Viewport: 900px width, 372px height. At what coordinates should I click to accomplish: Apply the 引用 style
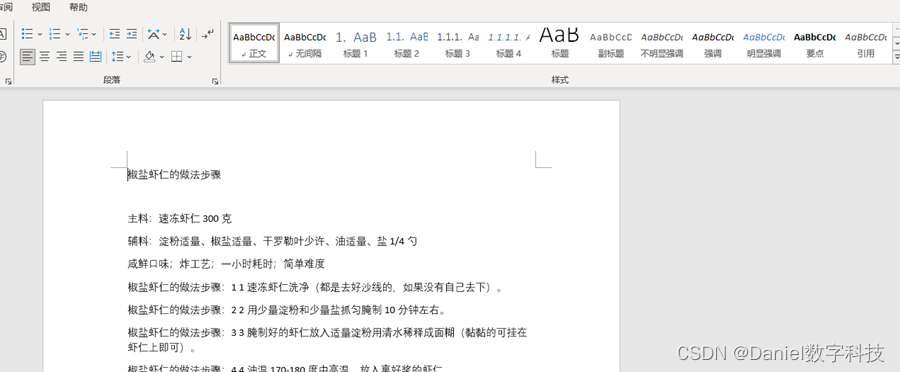coord(866,42)
